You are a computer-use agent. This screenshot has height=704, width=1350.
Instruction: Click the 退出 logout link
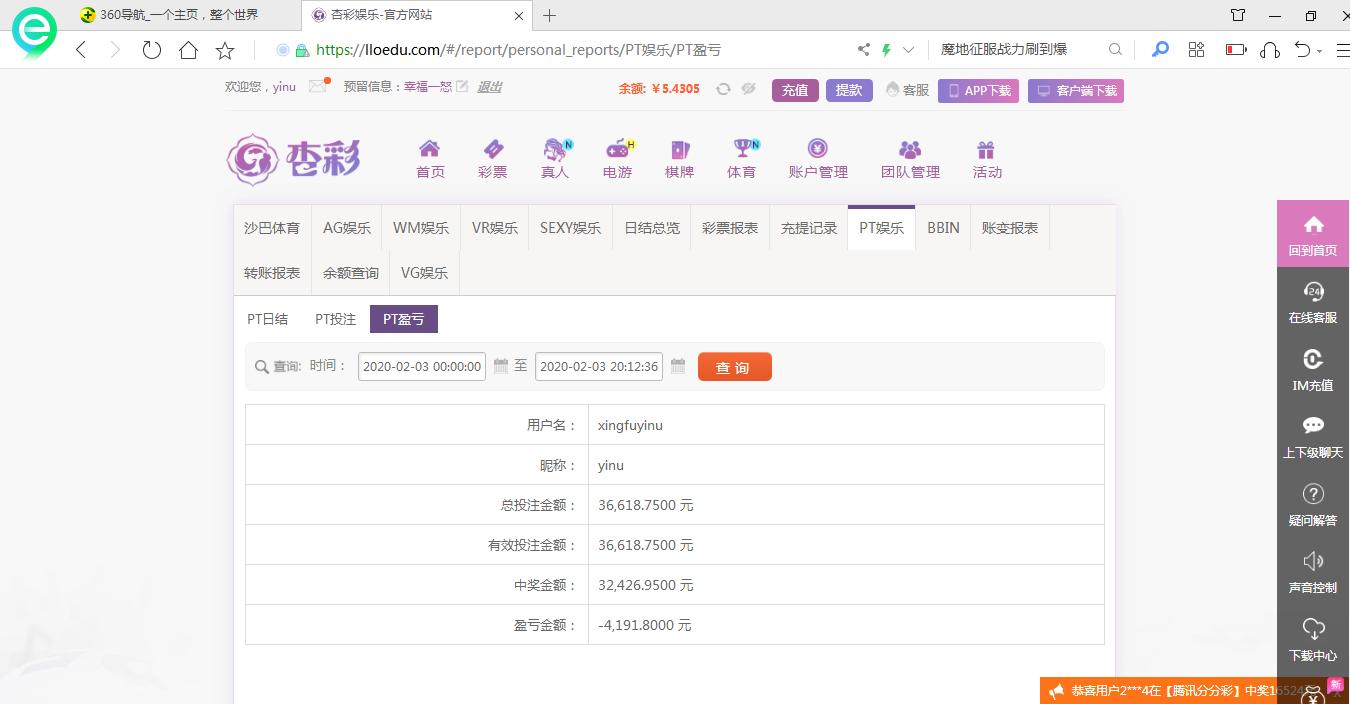489,87
